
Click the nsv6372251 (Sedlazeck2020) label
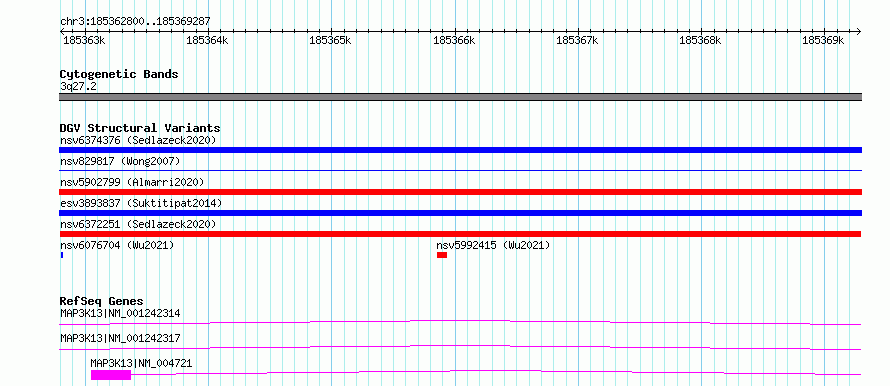pyautogui.click(x=138, y=224)
